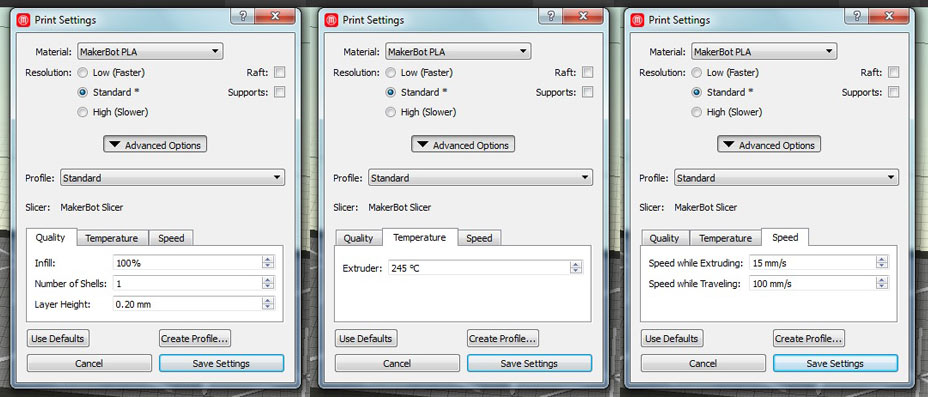Click Save Settings in left window
Screen dimensions: 928x397
[x=221, y=363]
